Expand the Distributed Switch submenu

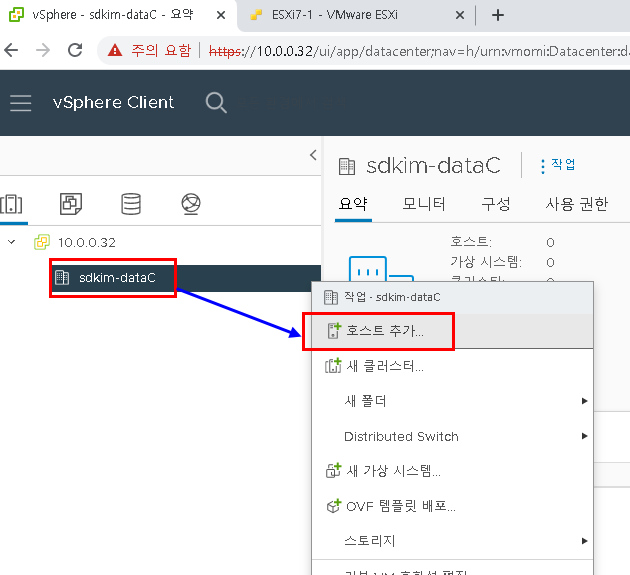point(452,436)
